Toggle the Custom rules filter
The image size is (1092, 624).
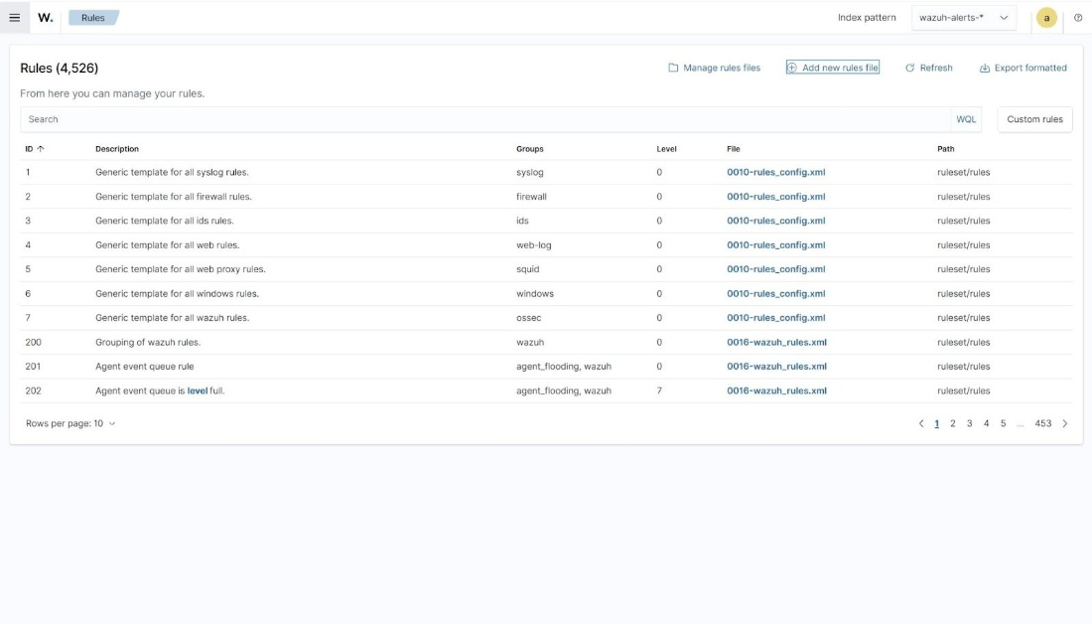[x=1034, y=119]
